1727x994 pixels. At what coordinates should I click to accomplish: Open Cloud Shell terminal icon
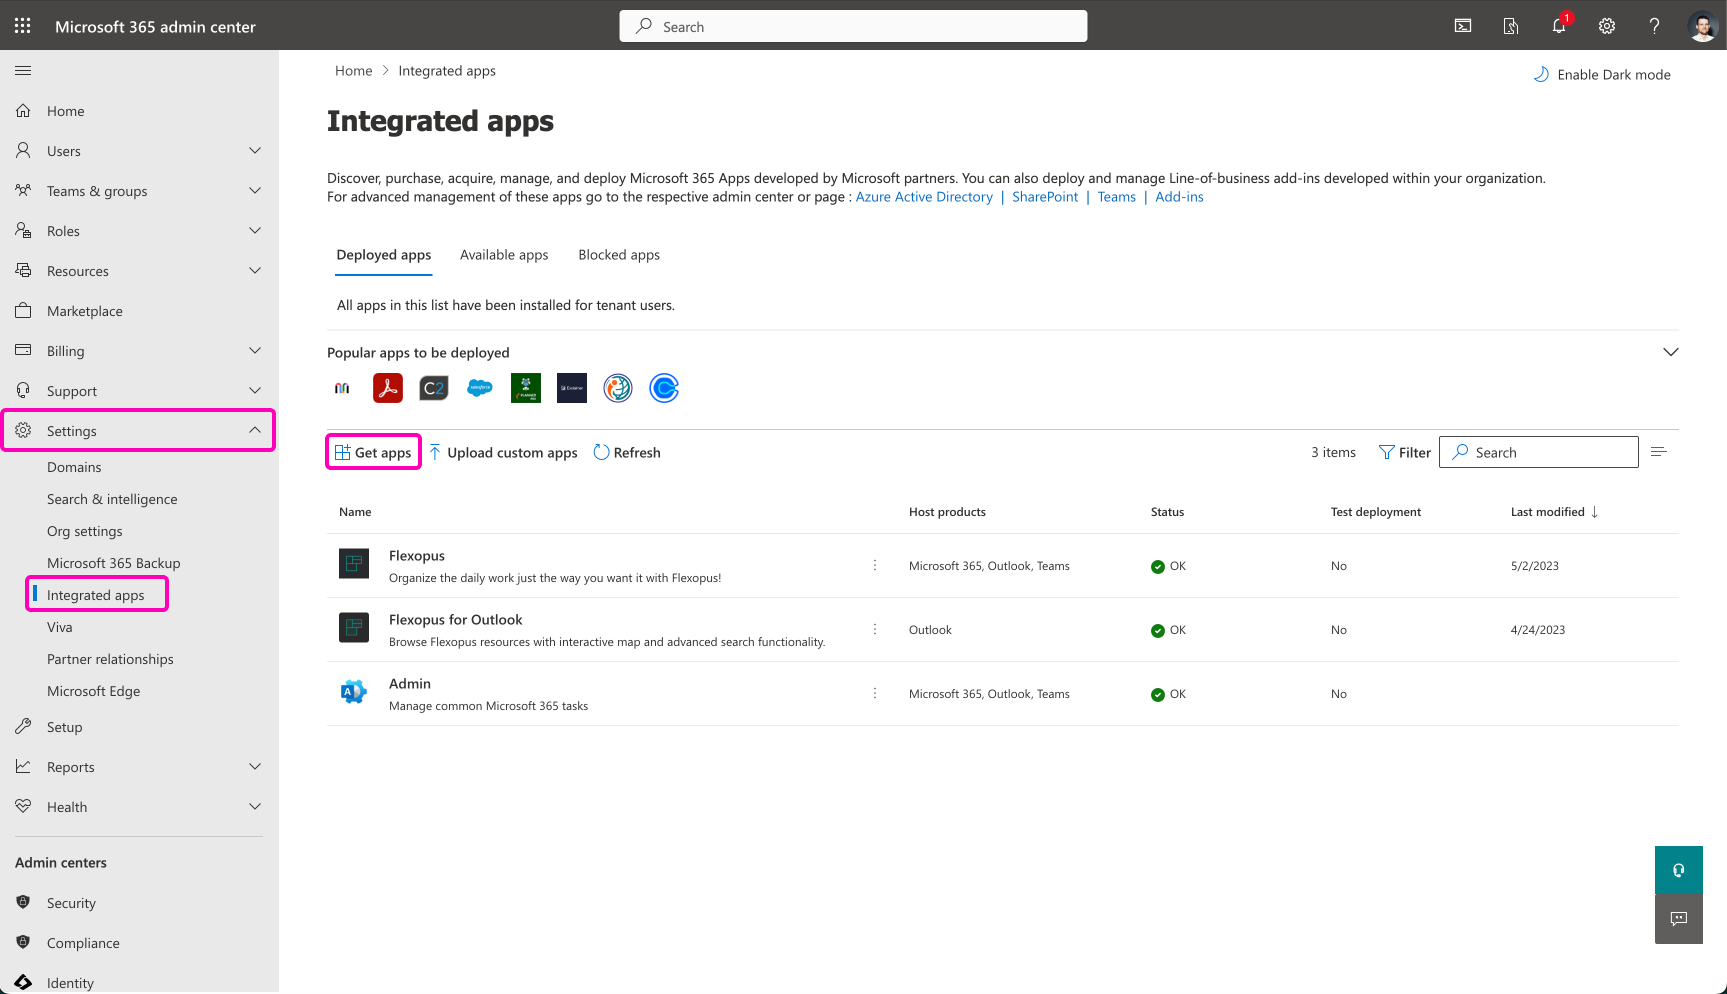[1462, 26]
